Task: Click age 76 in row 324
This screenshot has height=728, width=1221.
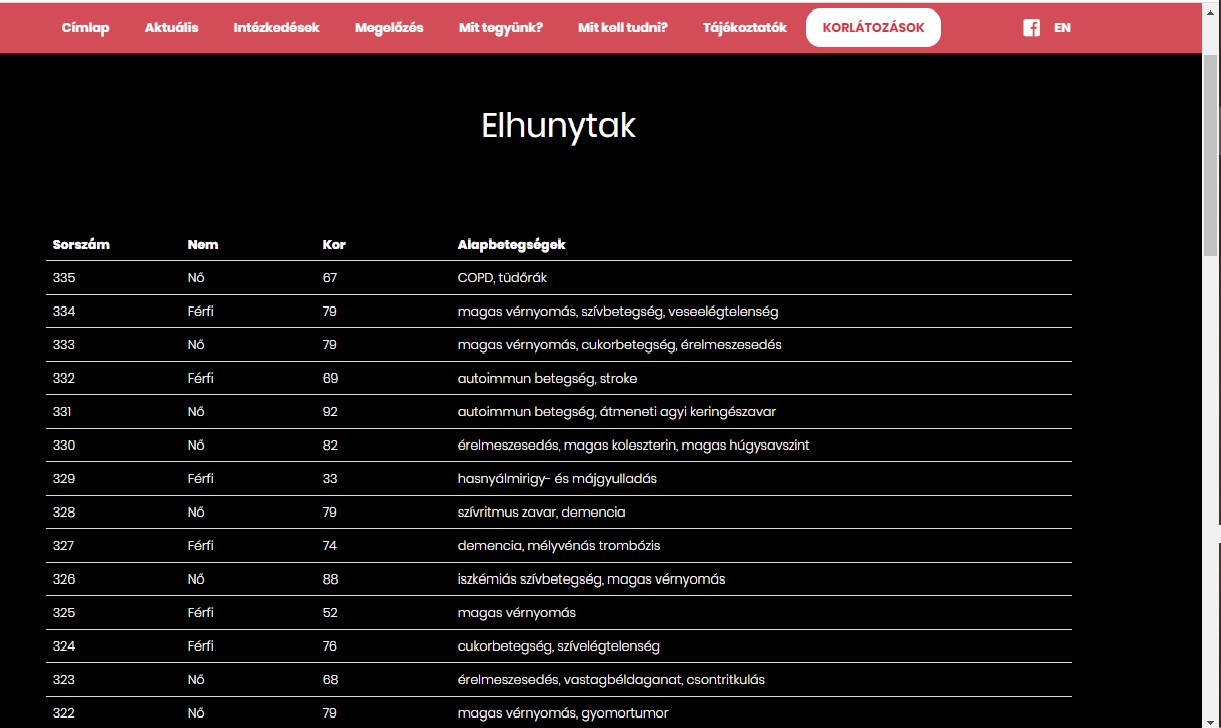Action: tap(330, 646)
